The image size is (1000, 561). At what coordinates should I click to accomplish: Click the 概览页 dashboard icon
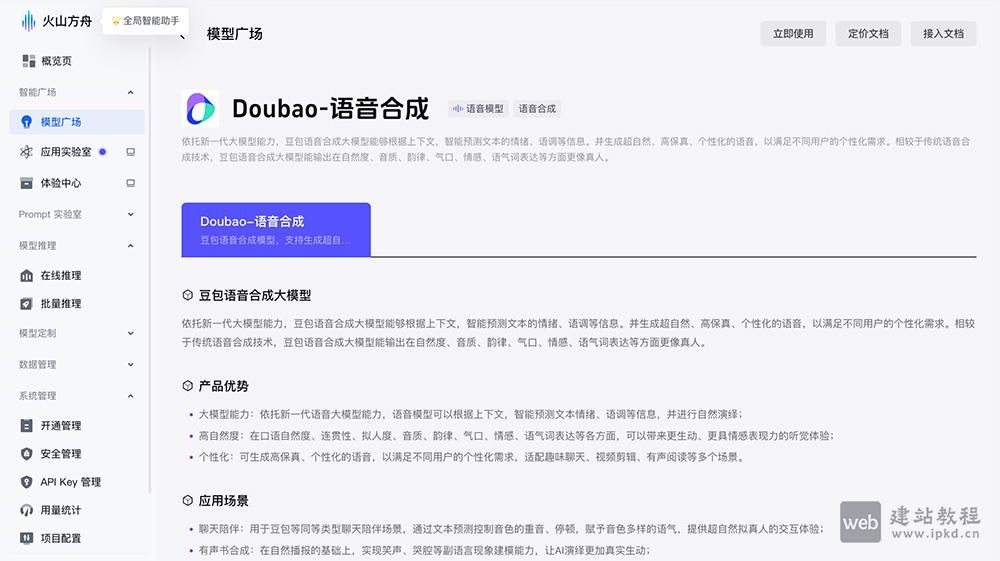click(x=29, y=61)
